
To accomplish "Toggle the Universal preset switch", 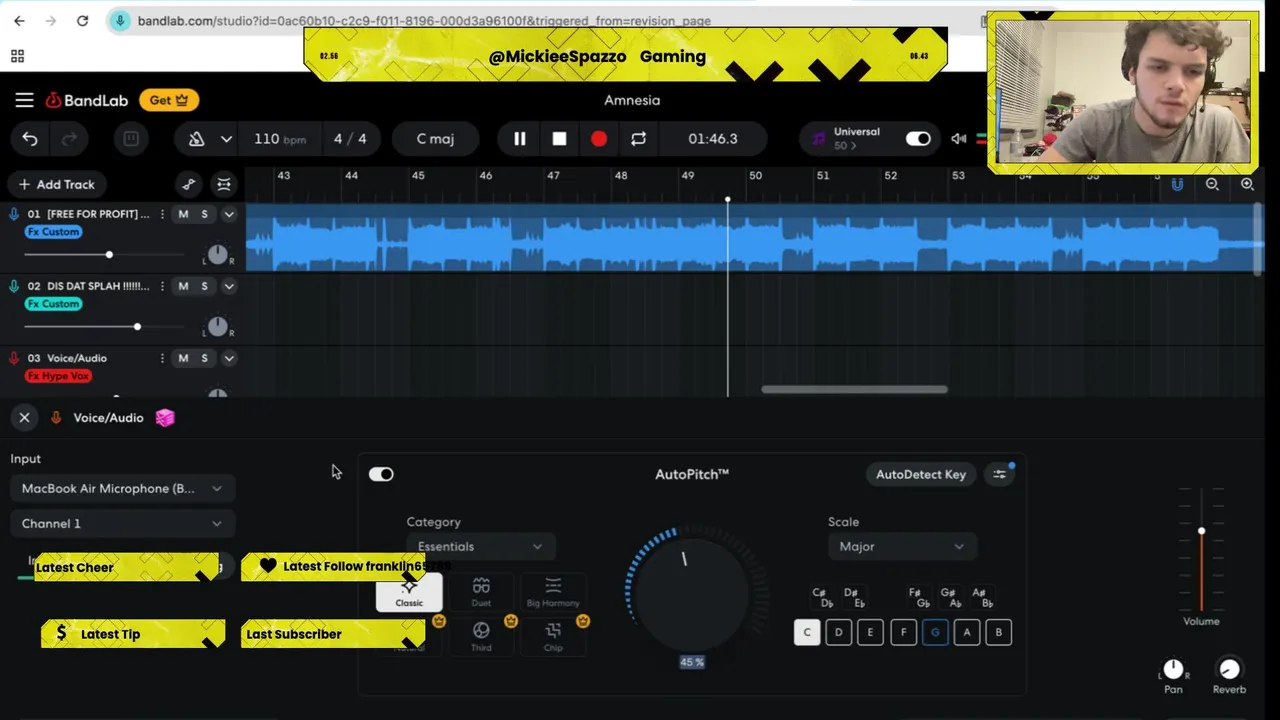I will 918,139.
